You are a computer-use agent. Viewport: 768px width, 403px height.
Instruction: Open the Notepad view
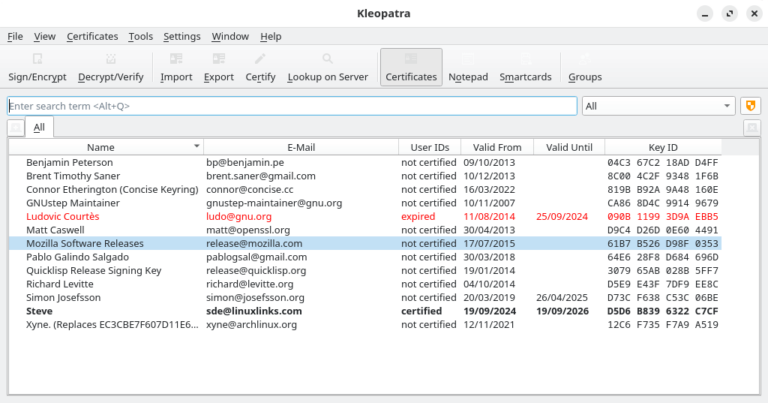click(x=468, y=67)
